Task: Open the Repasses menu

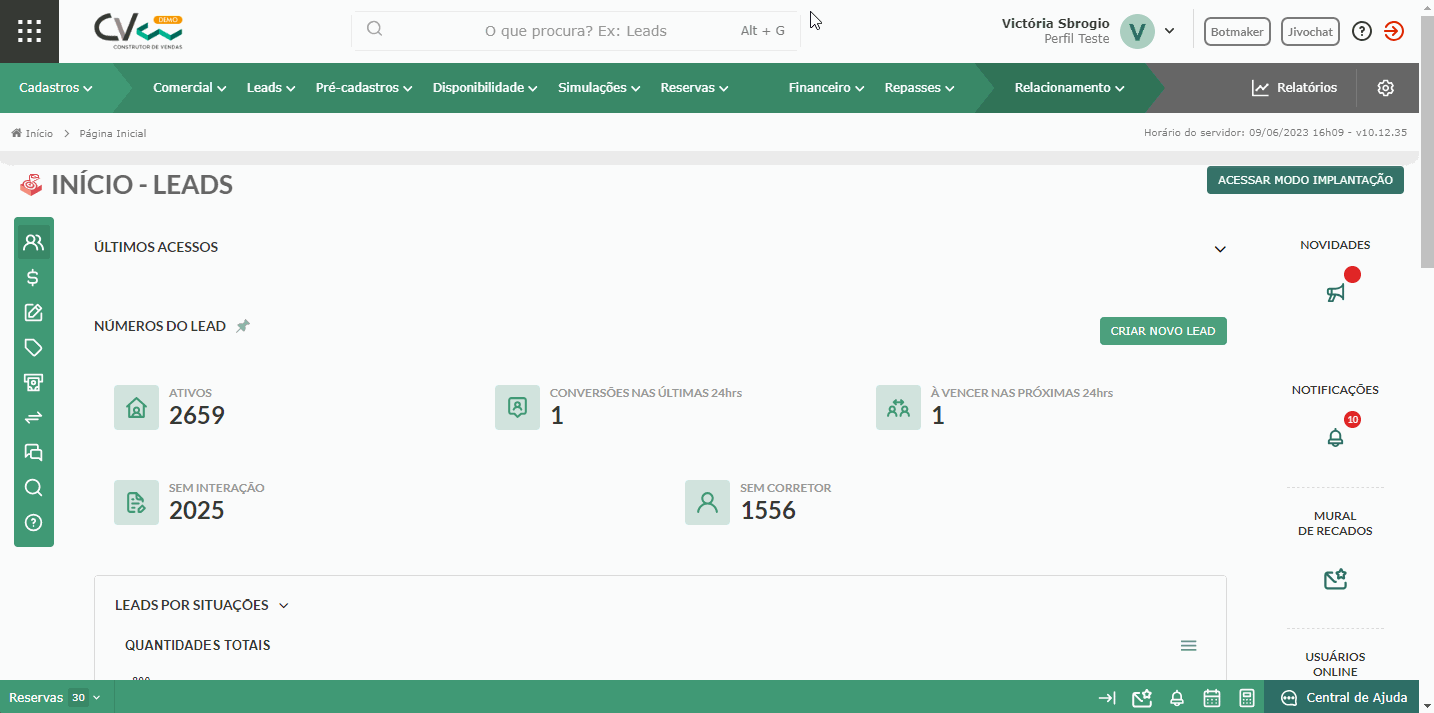Action: tap(919, 88)
